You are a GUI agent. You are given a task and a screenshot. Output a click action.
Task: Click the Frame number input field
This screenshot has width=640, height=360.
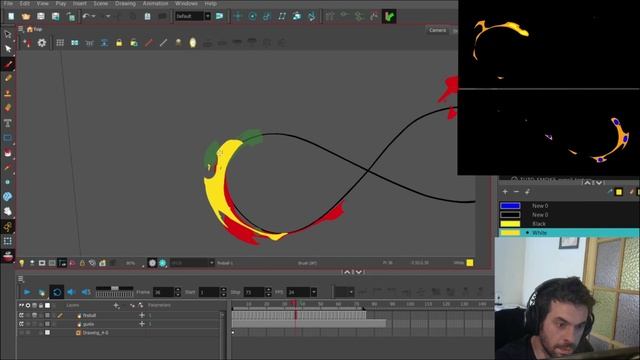click(x=163, y=292)
